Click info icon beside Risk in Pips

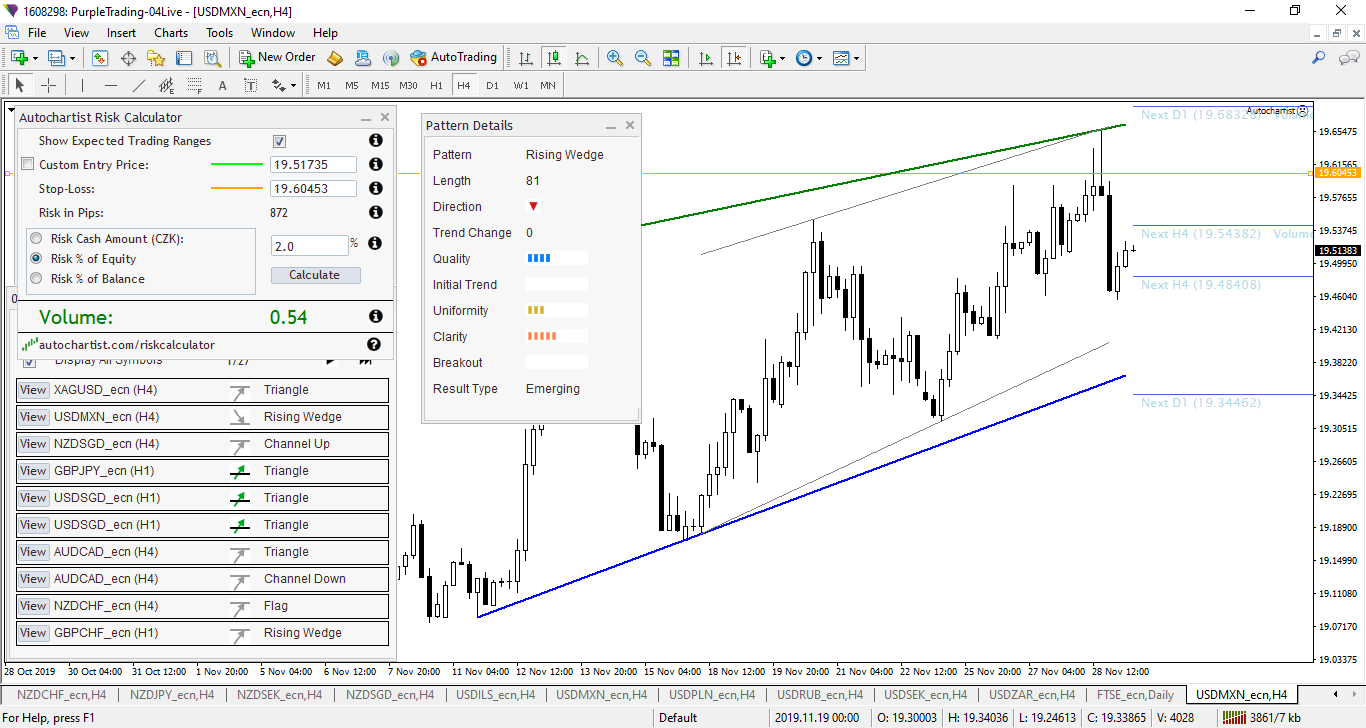pyautogui.click(x=376, y=212)
